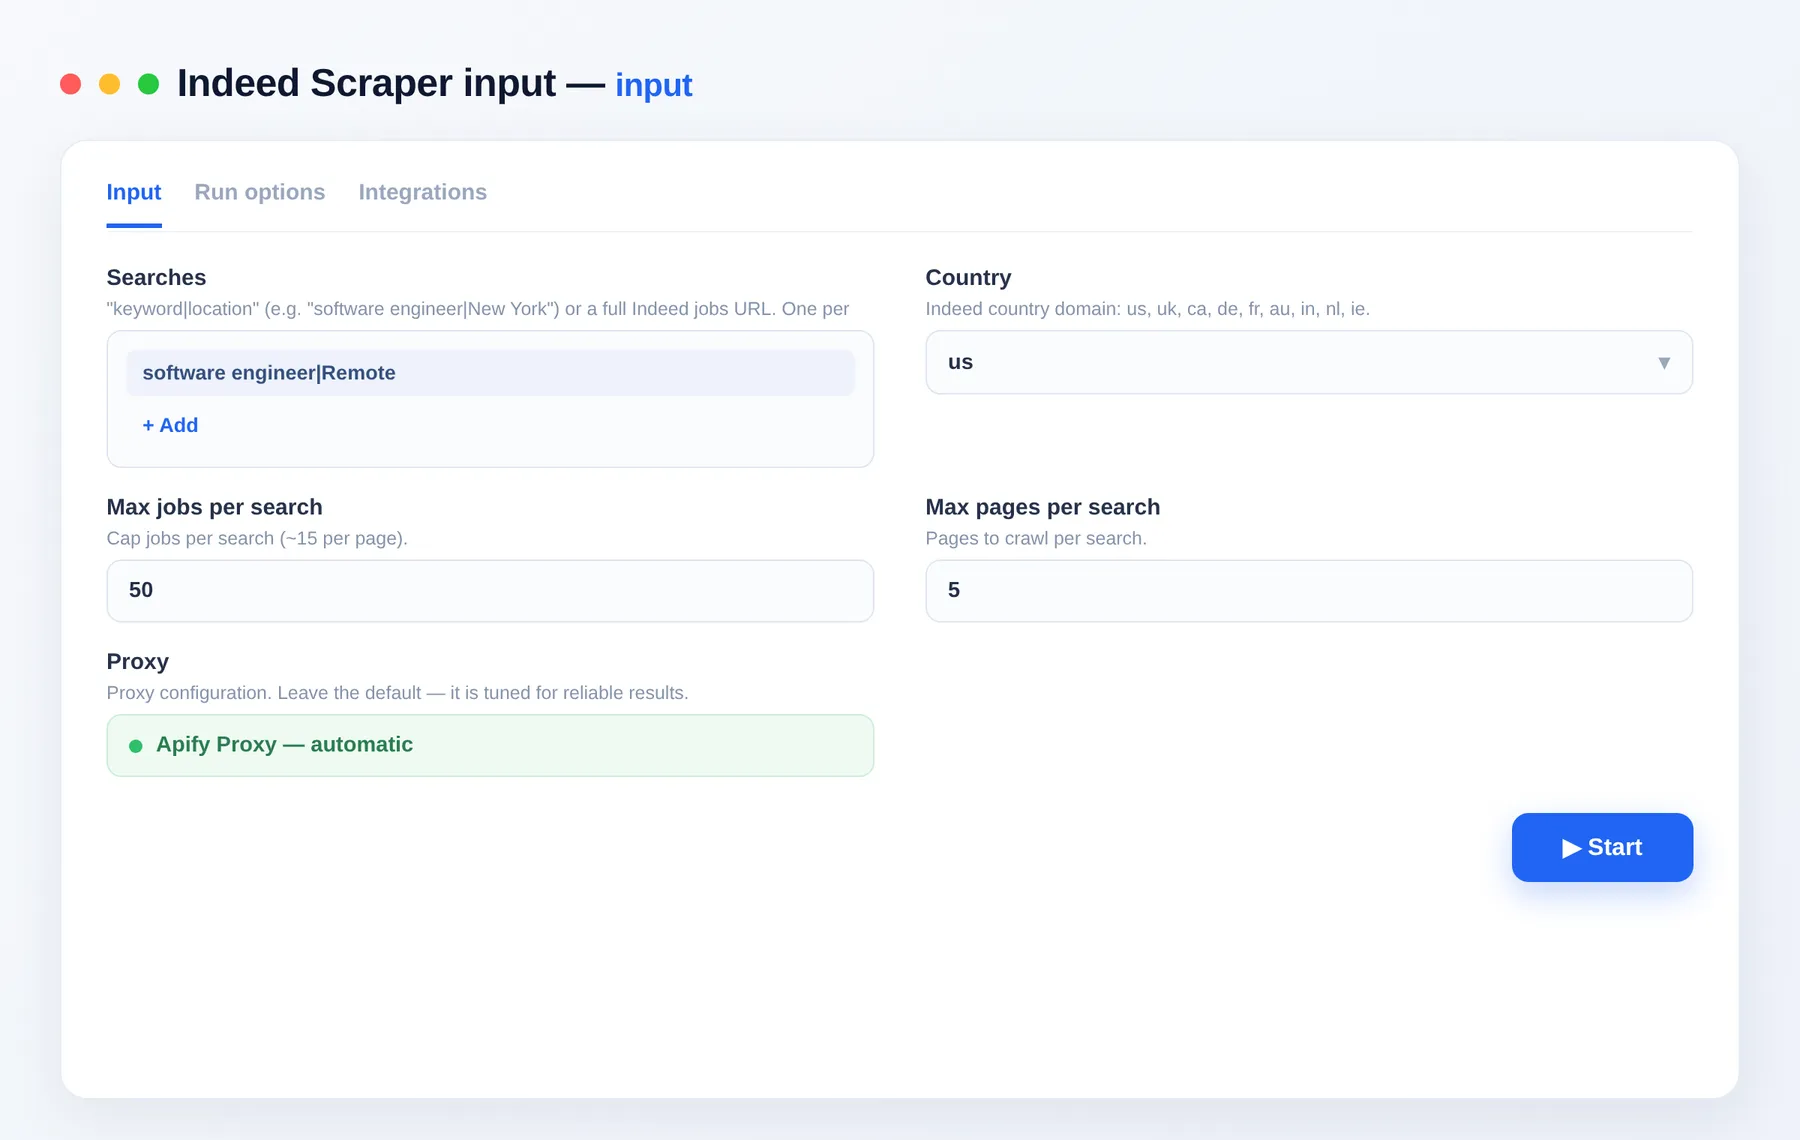Click 'Proxy configuration' help text
The image size is (1800, 1140).
click(x=398, y=693)
